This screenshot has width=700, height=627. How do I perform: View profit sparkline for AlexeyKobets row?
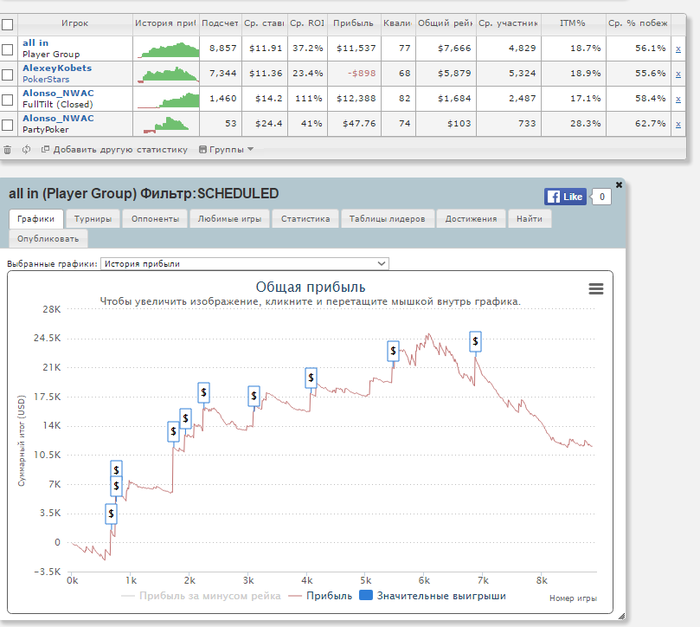tap(168, 74)
